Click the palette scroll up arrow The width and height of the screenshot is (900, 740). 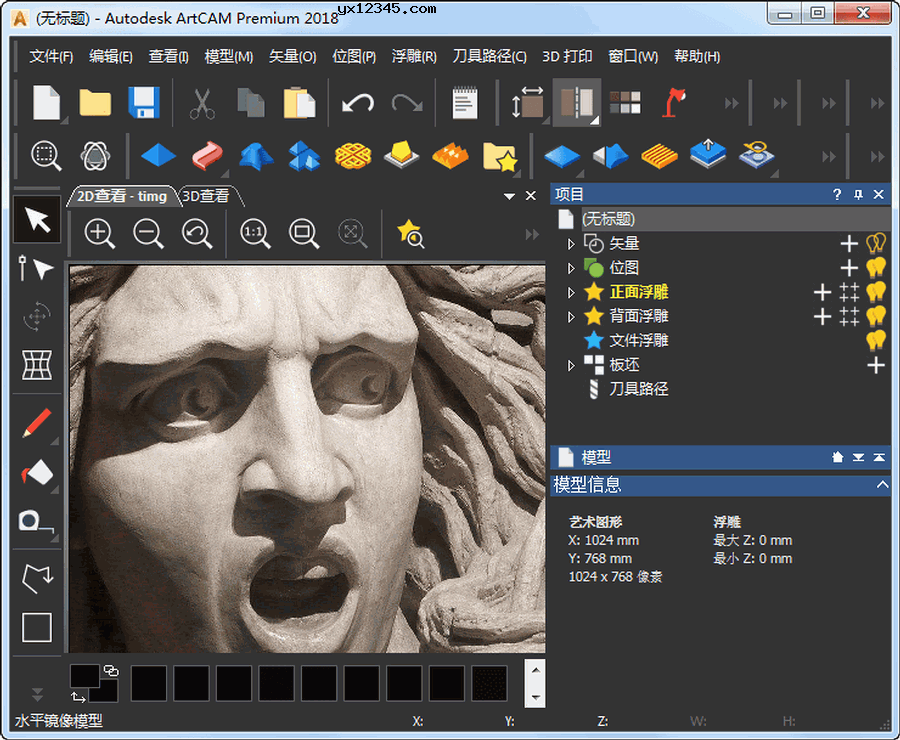(535, 670)
